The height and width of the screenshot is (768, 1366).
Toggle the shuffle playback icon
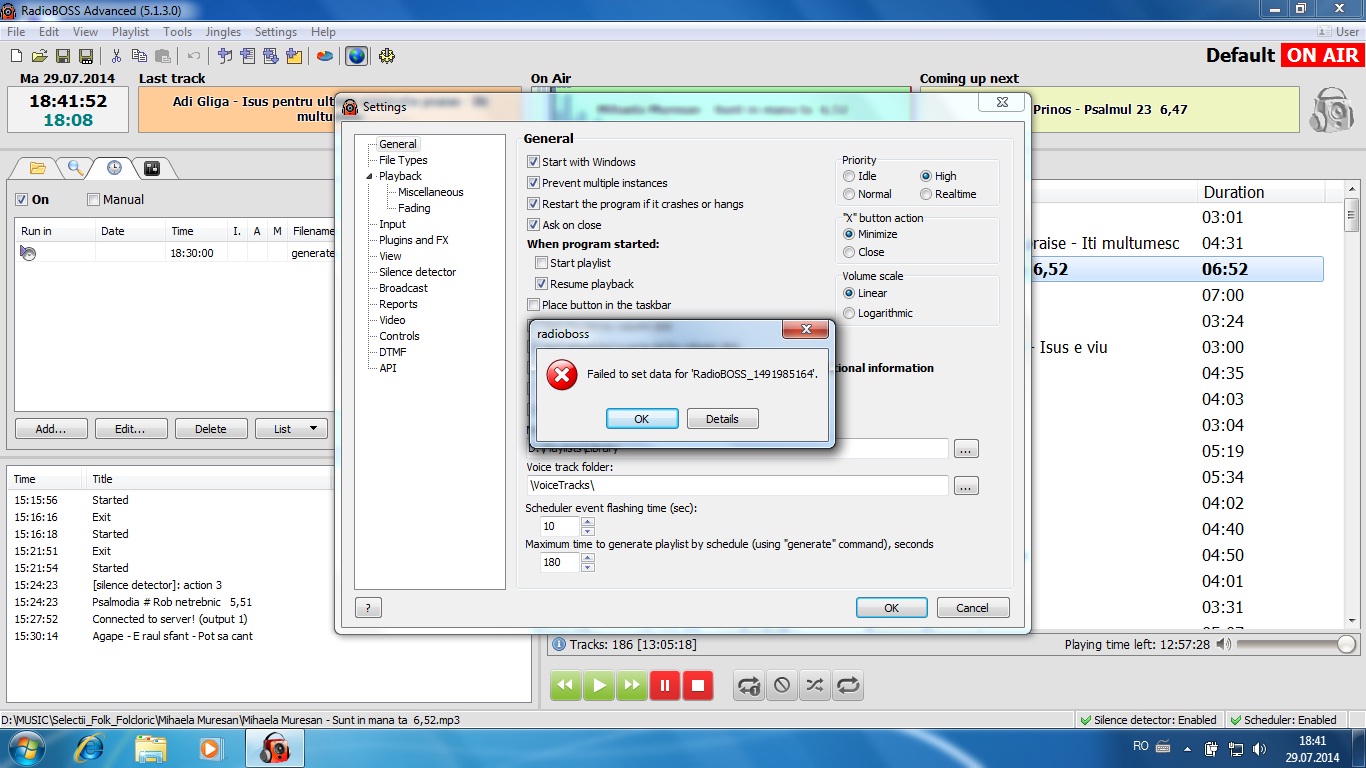click(x=815, y=685)
